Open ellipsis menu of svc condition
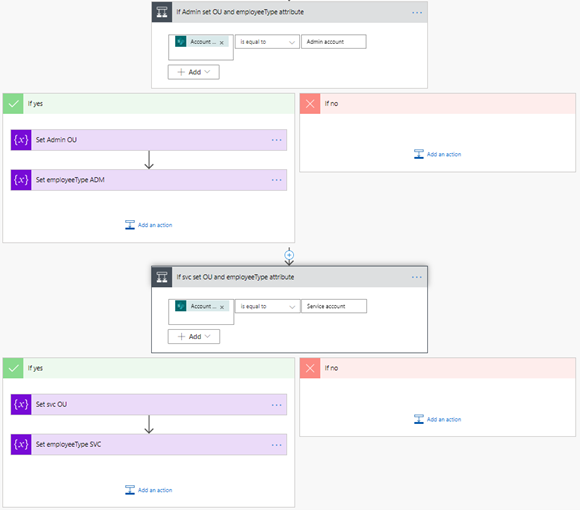580x510 pixels. [x=417, y=277]
